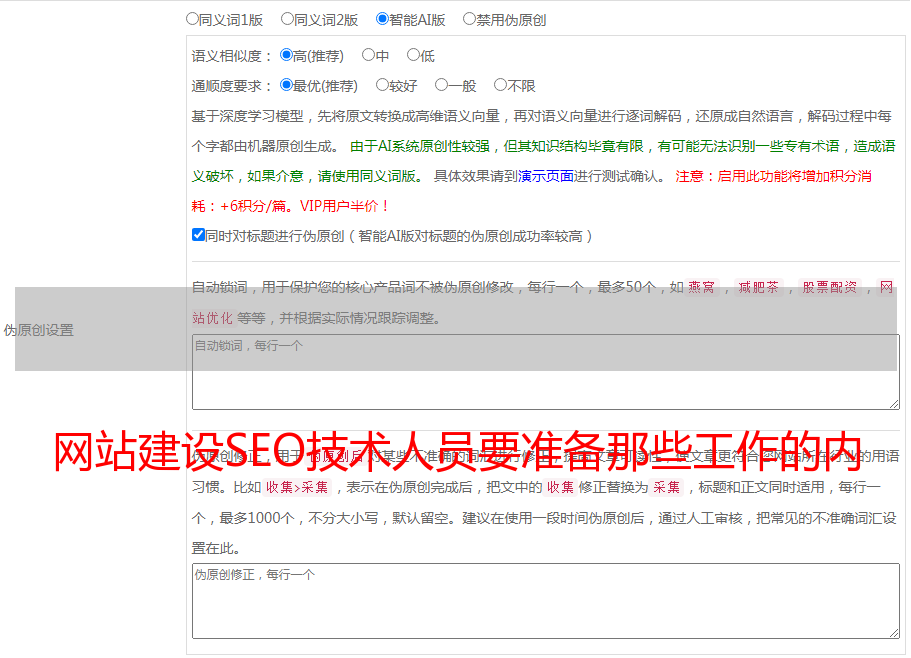Select the 同义词2版 radio option
Image resolution: width=911 pixels, height=658 pixels.
coord(287,19)
